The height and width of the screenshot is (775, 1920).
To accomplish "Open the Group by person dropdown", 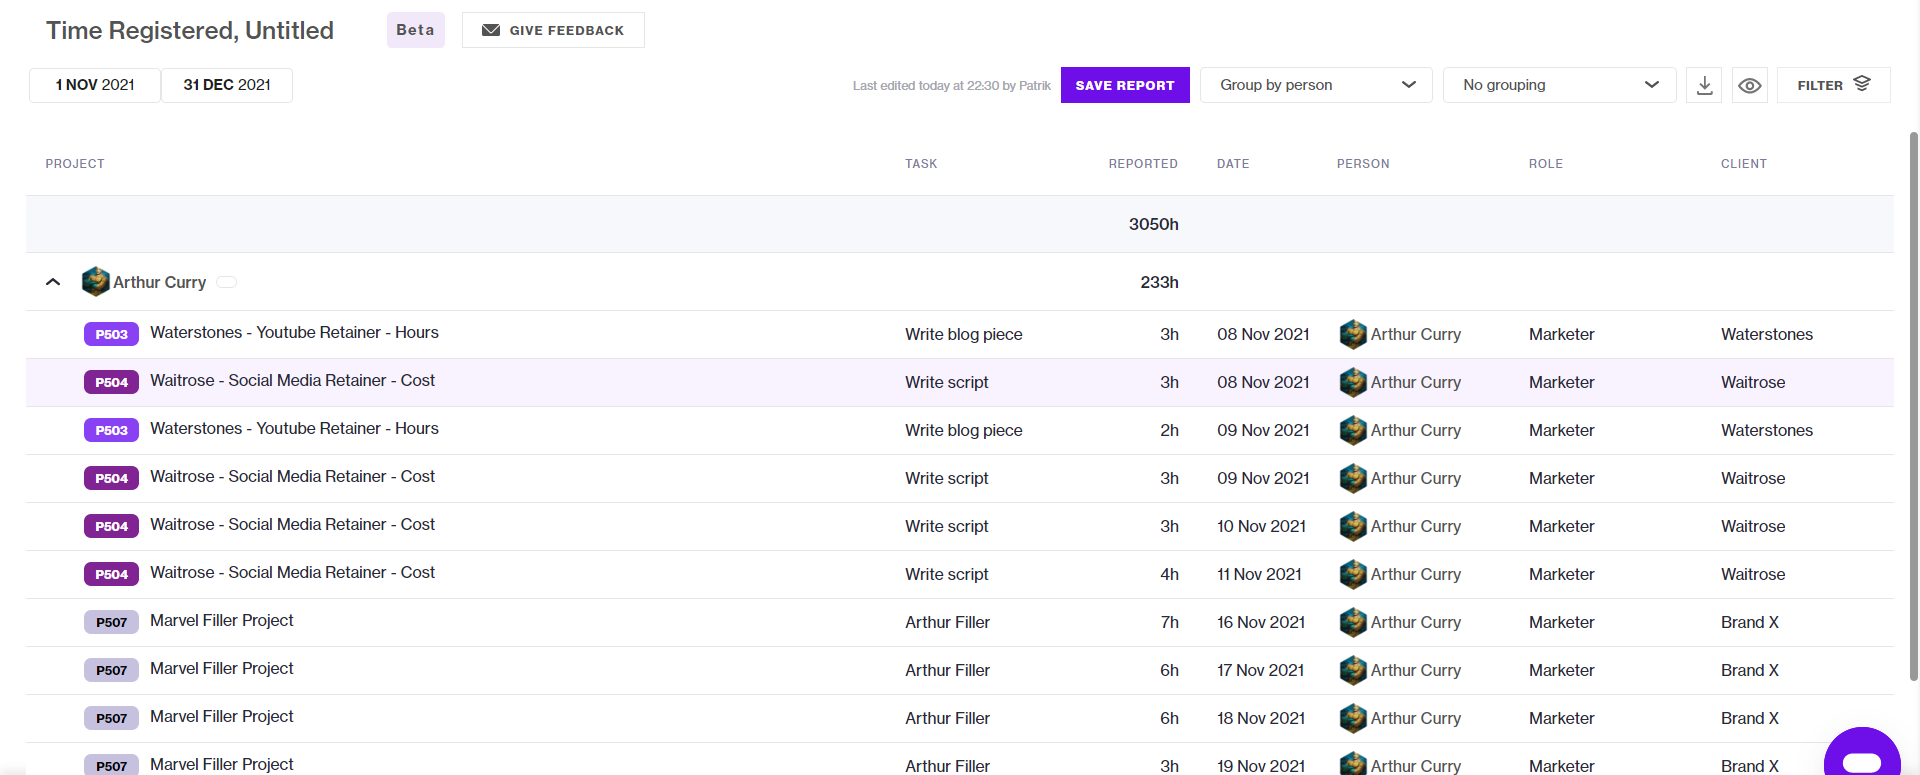I will [1316, 85].
